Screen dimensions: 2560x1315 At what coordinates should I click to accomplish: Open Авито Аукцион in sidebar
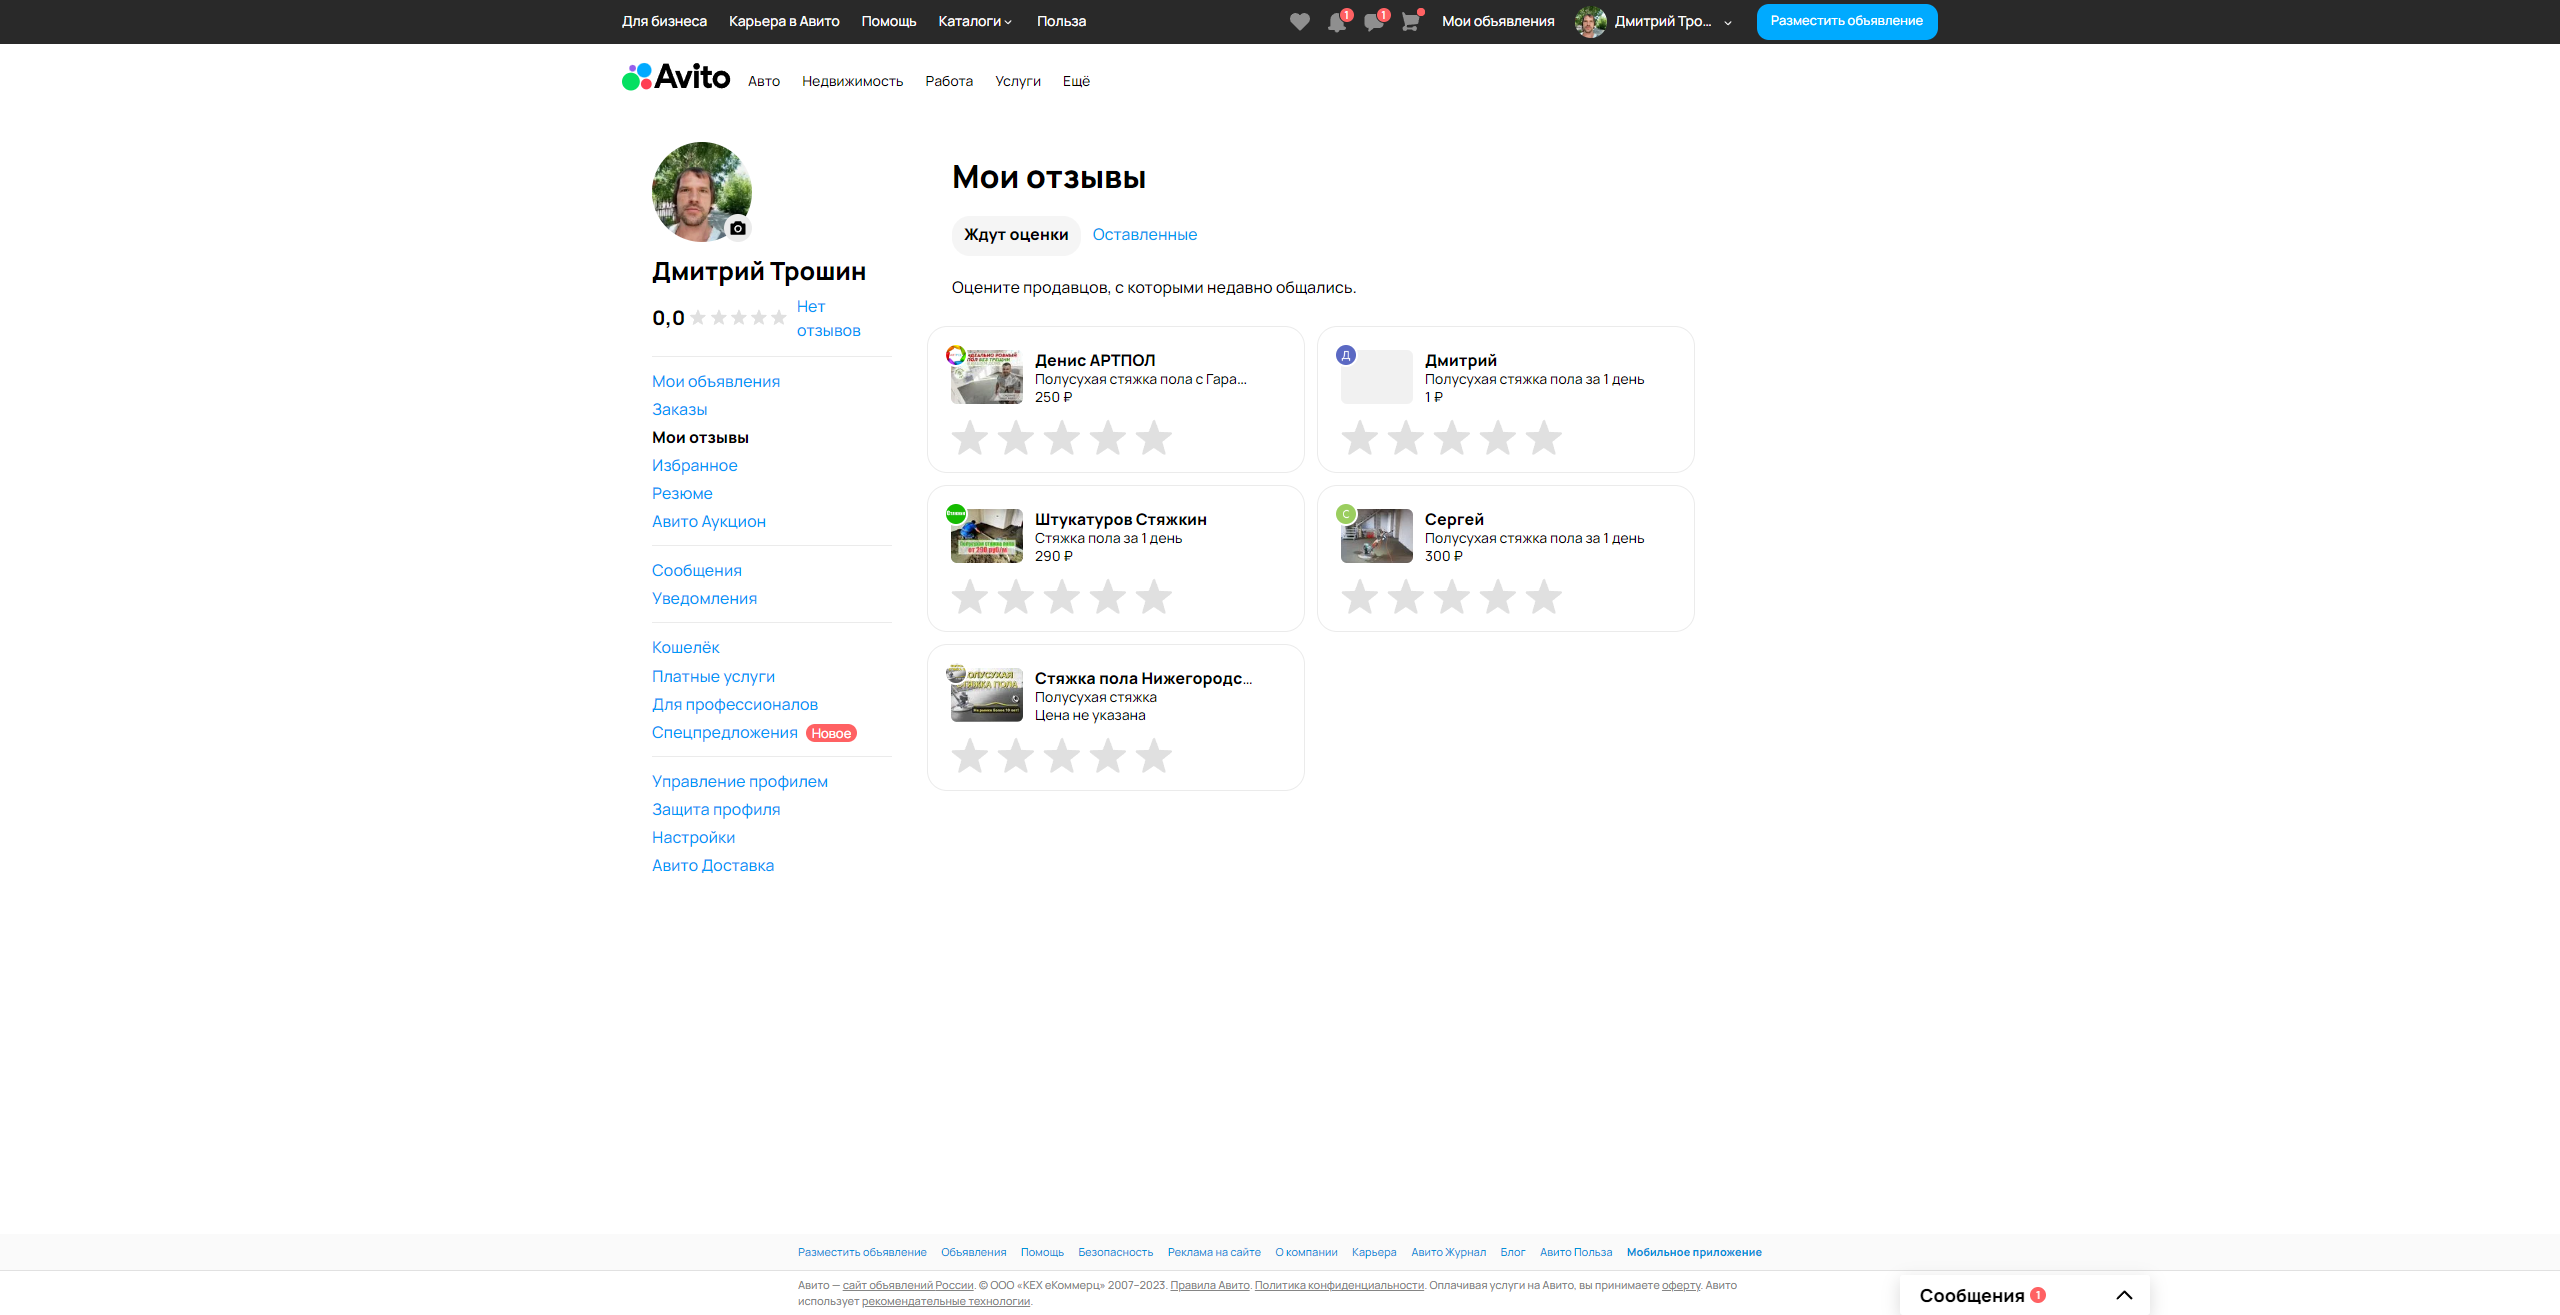[x=709, y=522]
